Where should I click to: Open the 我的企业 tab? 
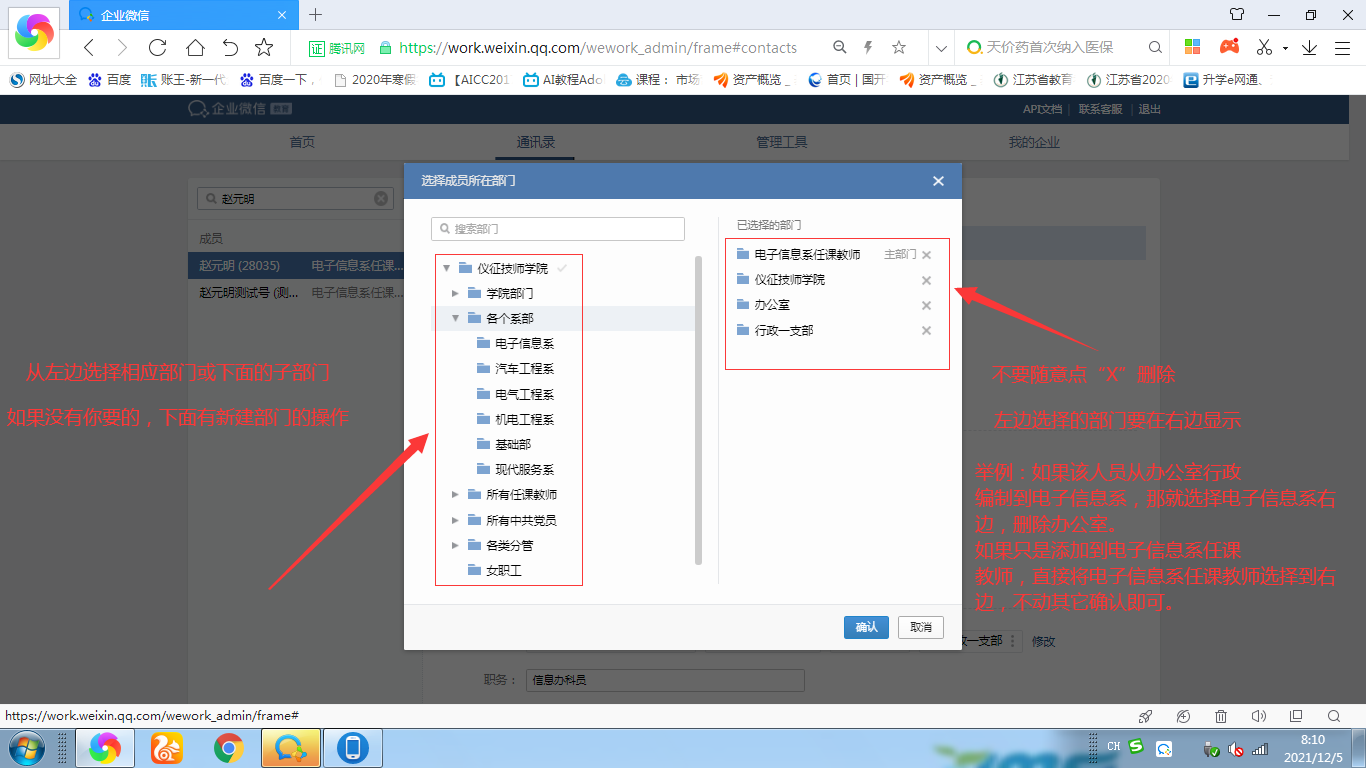1034,142
